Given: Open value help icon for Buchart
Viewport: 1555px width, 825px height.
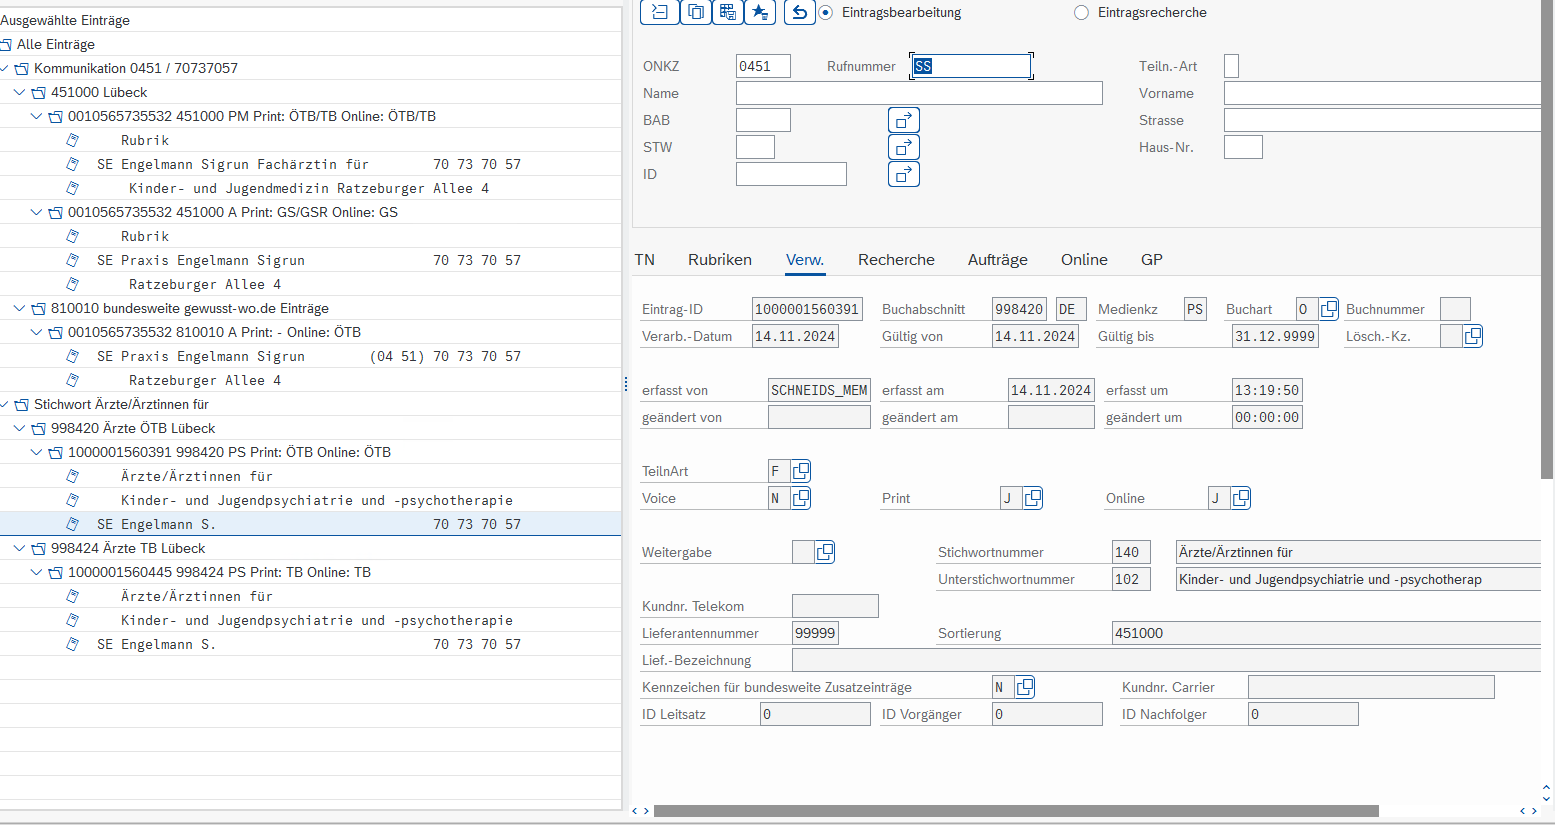Looking at the screenshot, I should click(x=1328, y=309).
